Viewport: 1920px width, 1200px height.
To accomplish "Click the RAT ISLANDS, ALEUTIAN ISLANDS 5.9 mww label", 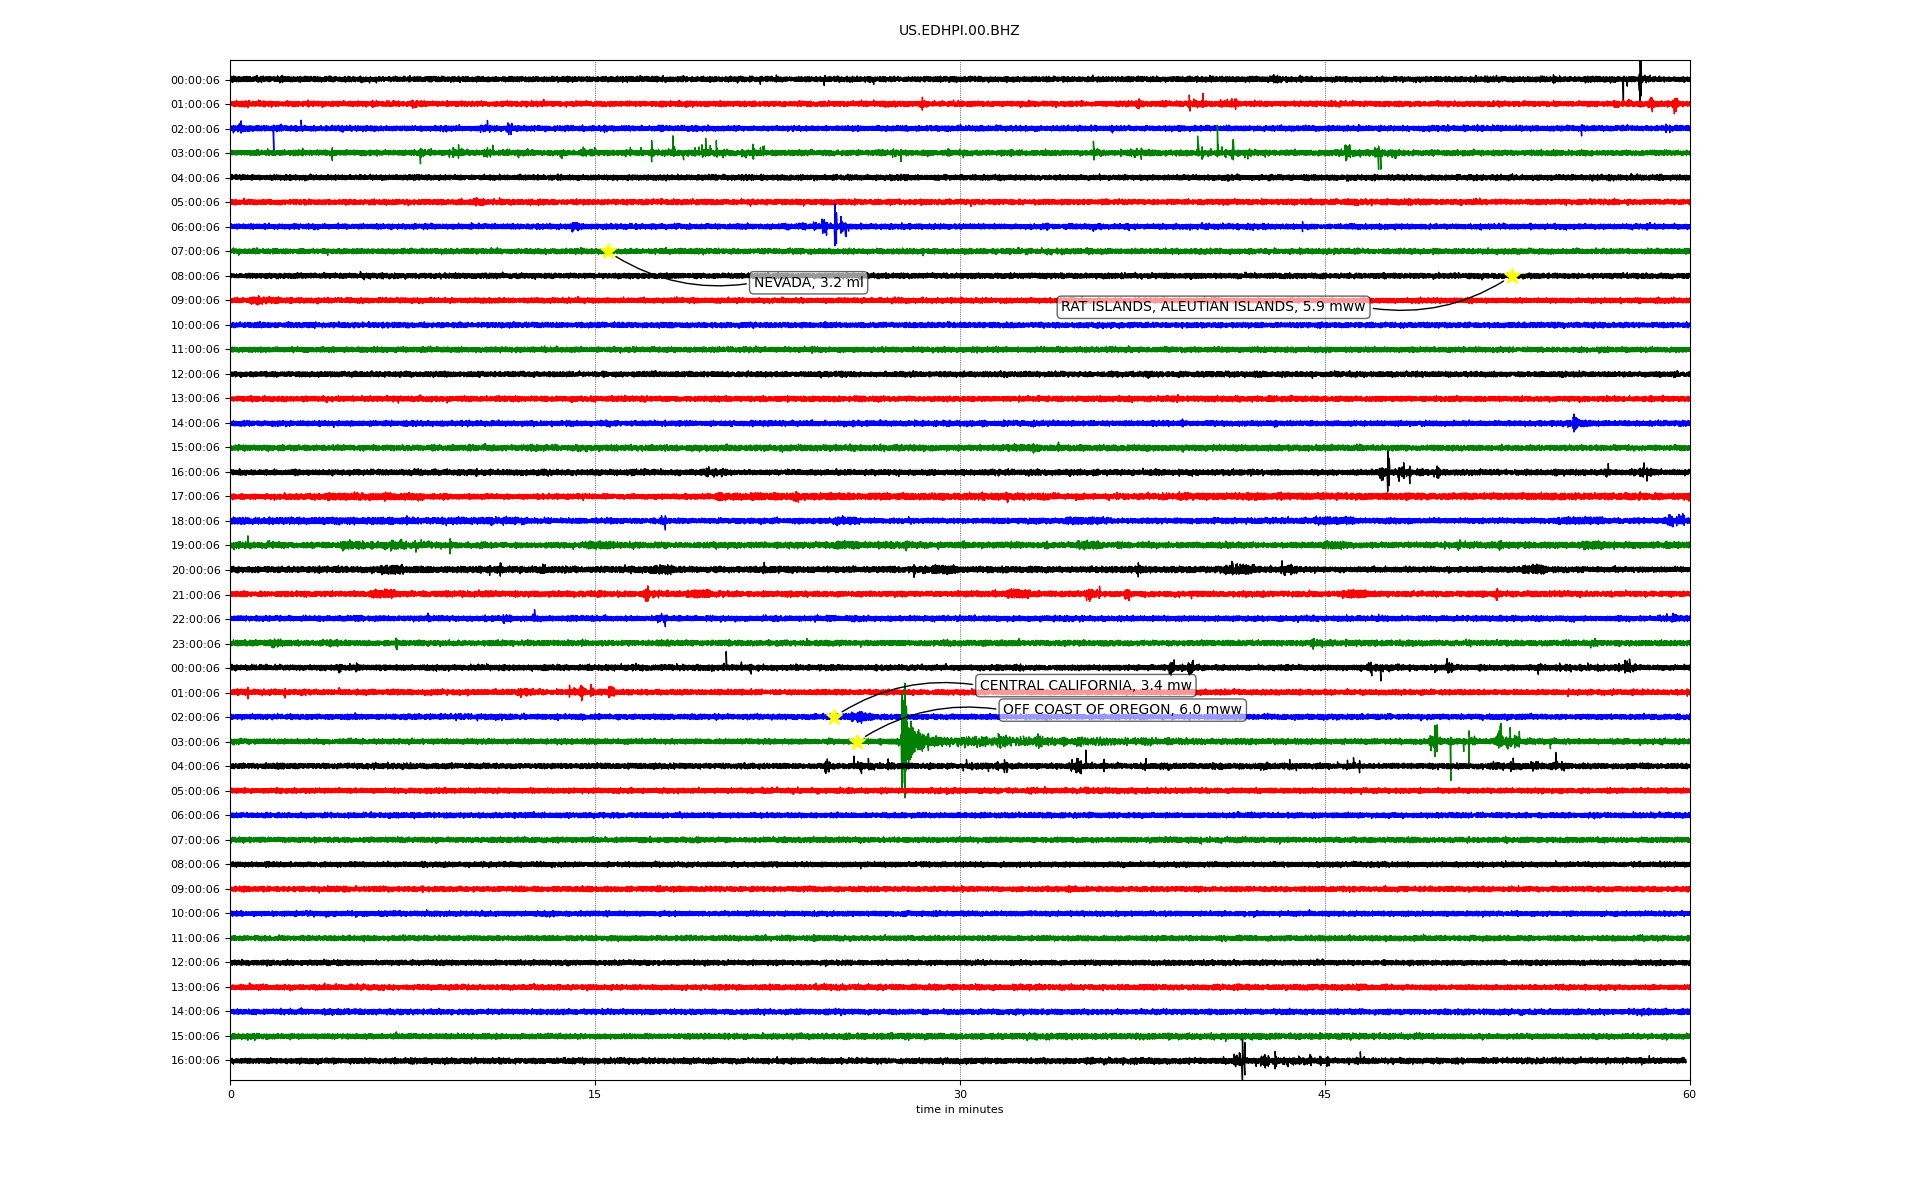I will coord(1212,307).
